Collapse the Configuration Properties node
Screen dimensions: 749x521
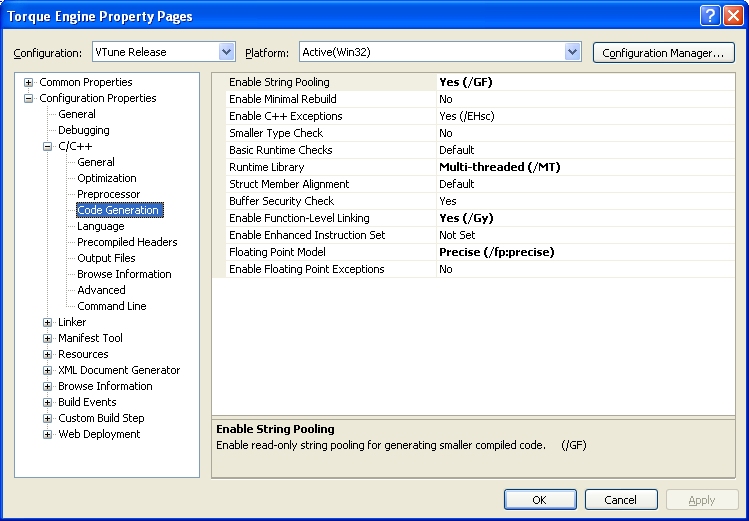pos(29,98)
